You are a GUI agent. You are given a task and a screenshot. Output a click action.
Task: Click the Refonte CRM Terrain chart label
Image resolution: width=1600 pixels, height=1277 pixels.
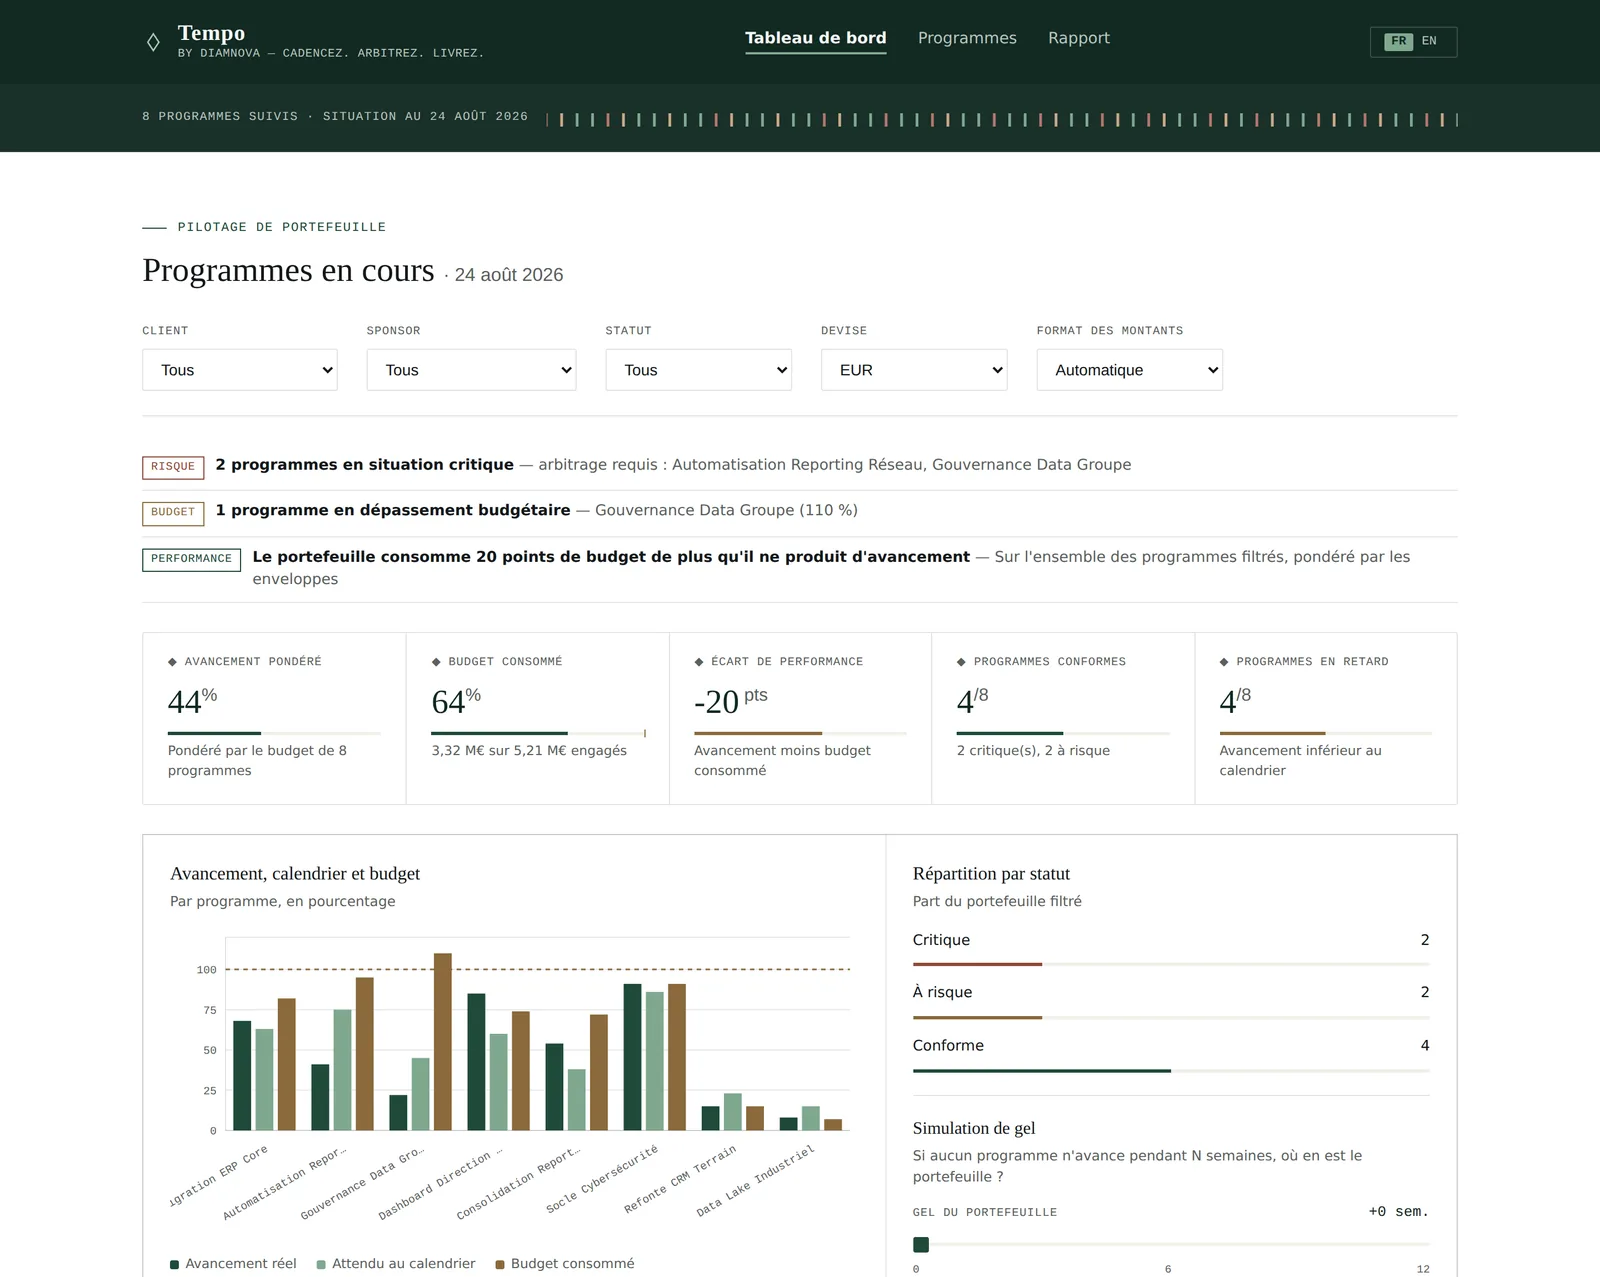(x=680, y=1180)
